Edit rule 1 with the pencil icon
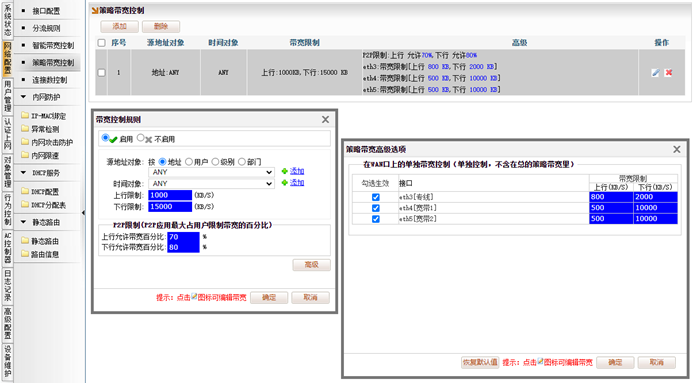 click(x=655, y=72)
